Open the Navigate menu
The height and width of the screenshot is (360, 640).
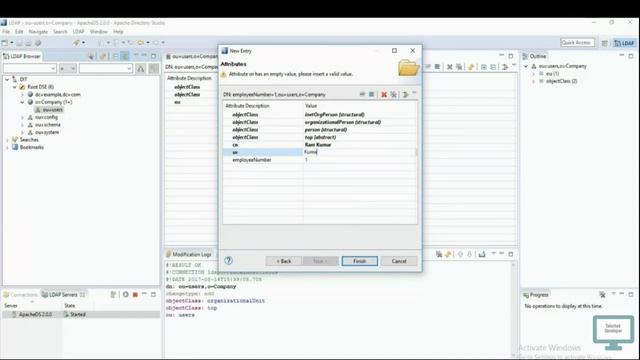(38, 32)
